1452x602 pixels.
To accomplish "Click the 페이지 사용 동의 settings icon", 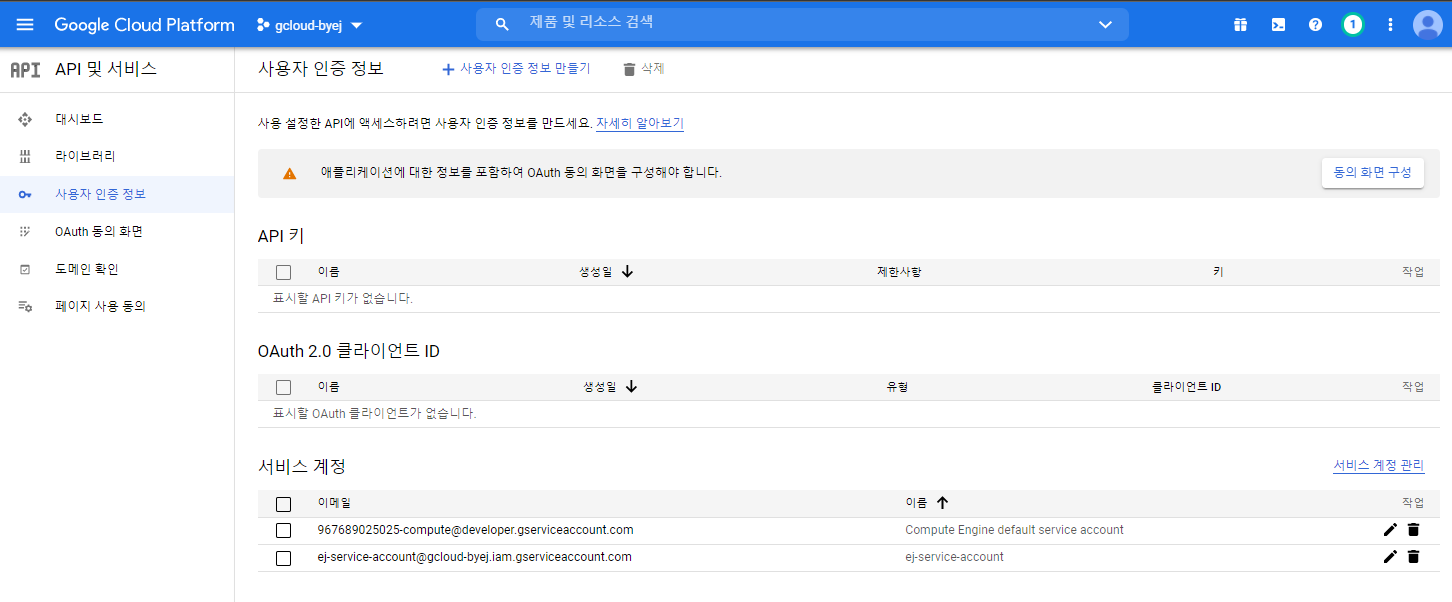I will (x=25, y=307).
